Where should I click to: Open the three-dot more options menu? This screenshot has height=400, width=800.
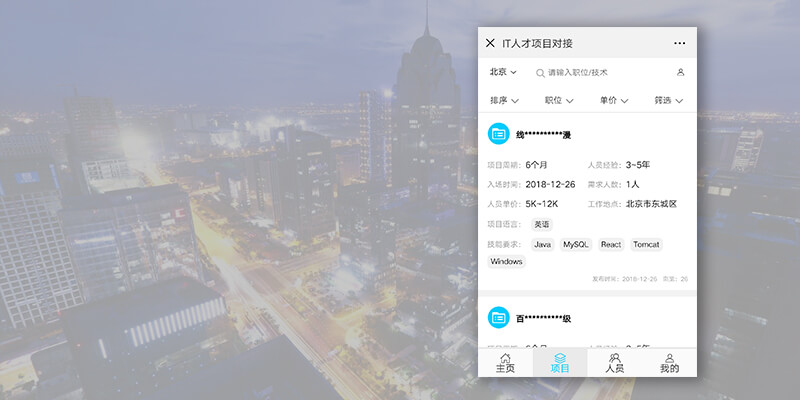click(680, 43)
